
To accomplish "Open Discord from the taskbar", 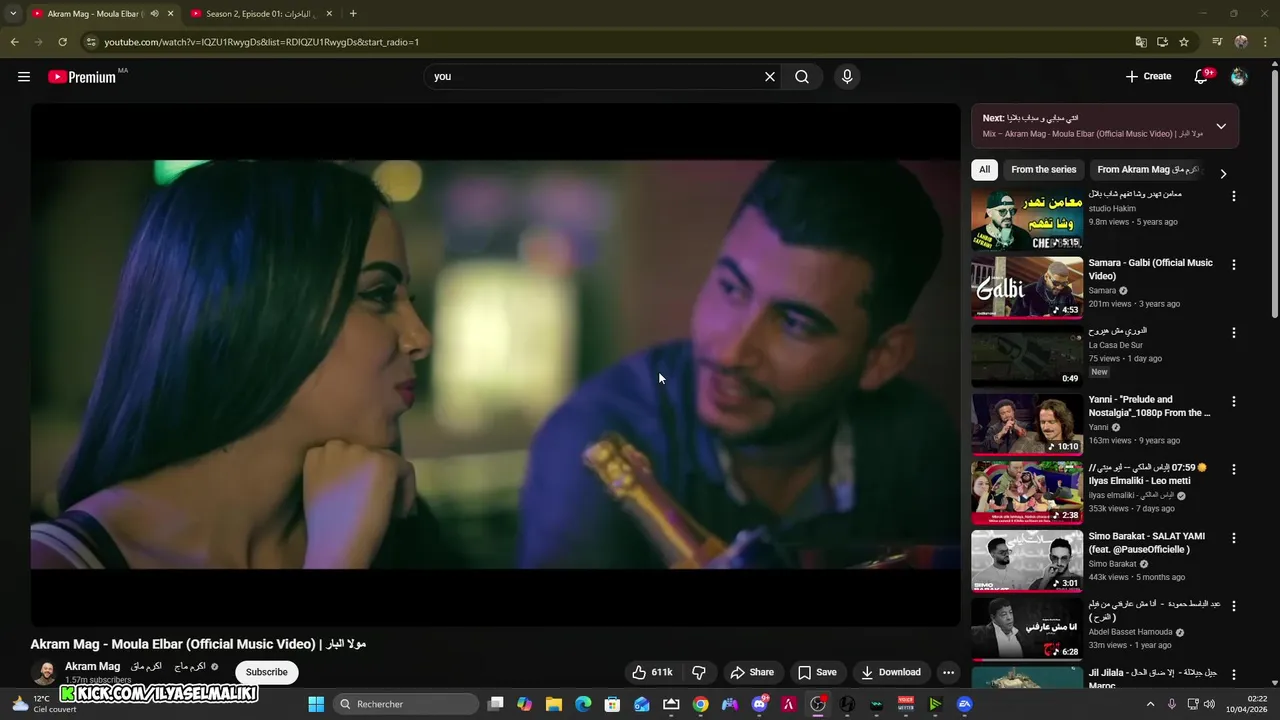I will point(759,704).
